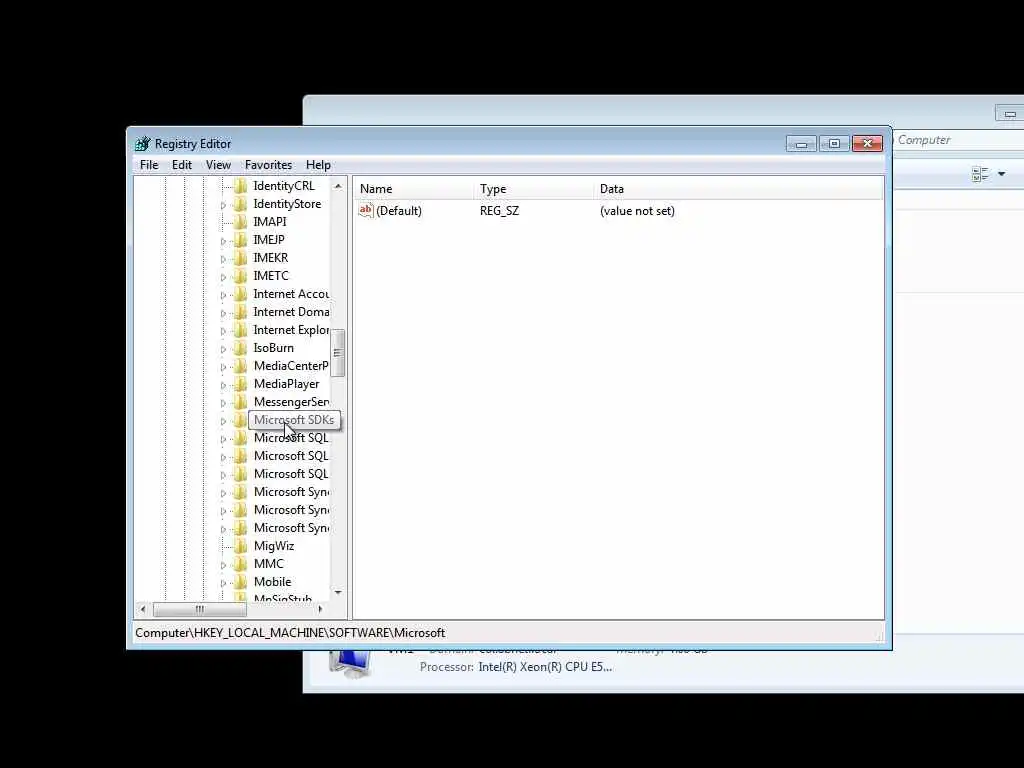Click the REG_SZ type cell
Image resolution: width=1024 pixels, height=768 pixels.
tap(499, 211)
